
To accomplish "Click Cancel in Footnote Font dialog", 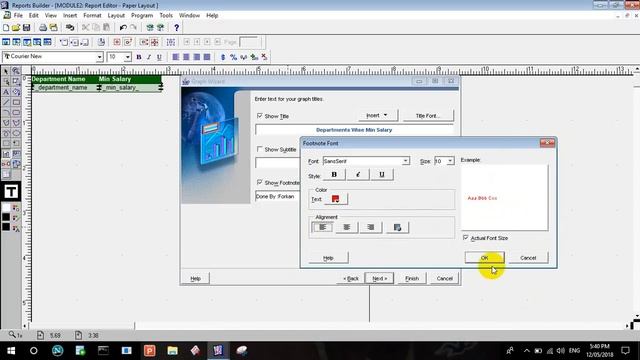I will click(528, 258).
